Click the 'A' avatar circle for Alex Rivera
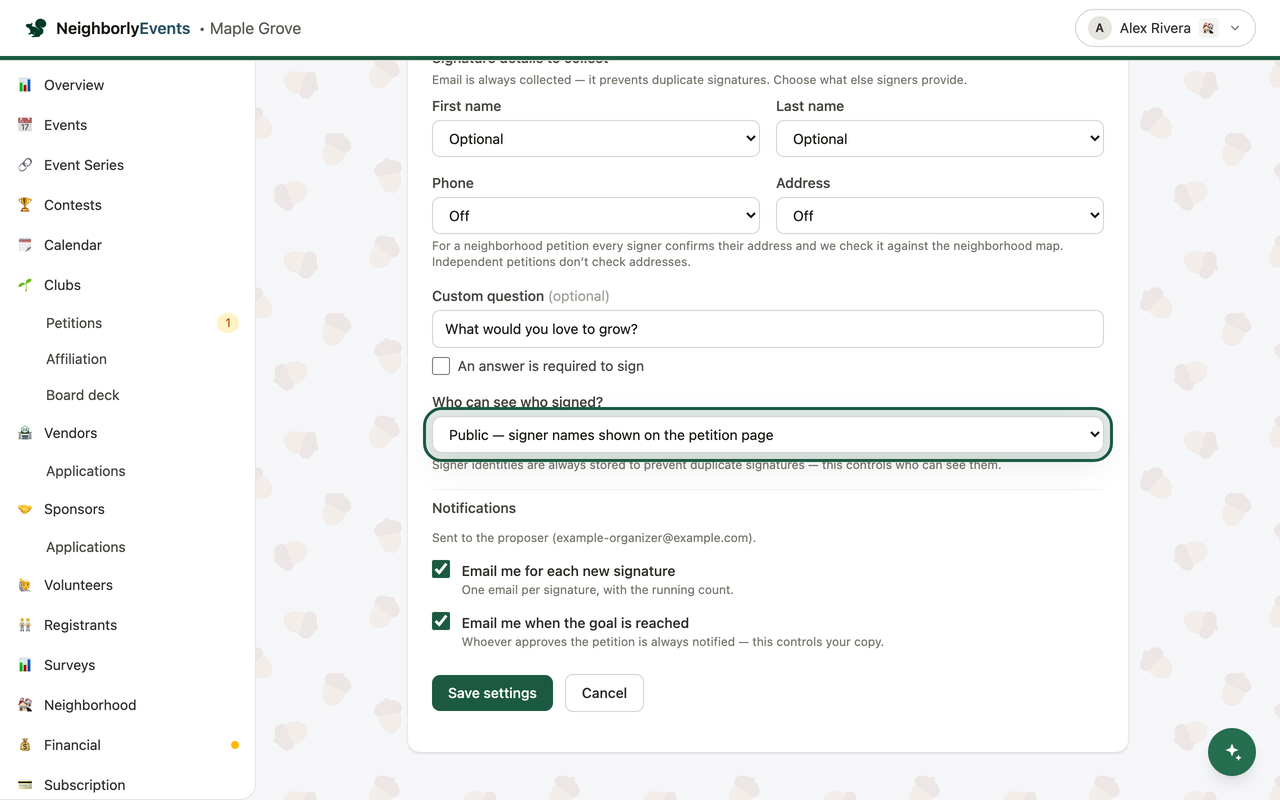Screen dimensions: 1280x800 coord(1100,28)
